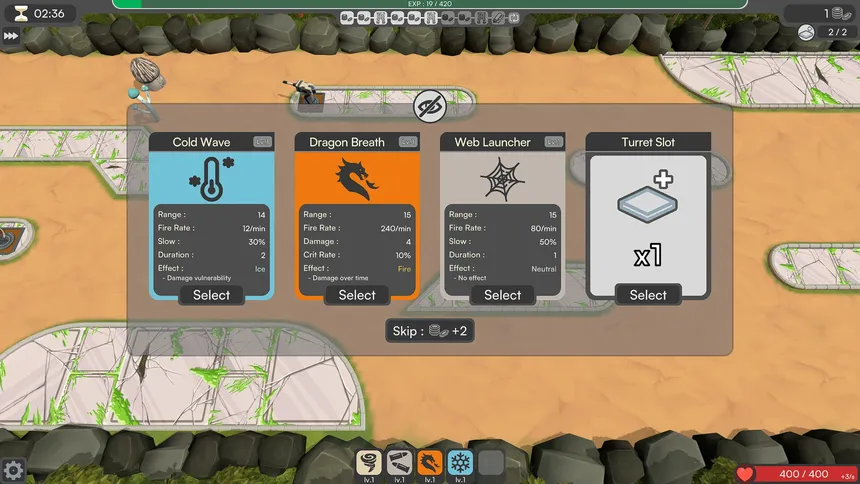
Task: Click the 2 / 2 slot counter text
Action: (838, 32)
